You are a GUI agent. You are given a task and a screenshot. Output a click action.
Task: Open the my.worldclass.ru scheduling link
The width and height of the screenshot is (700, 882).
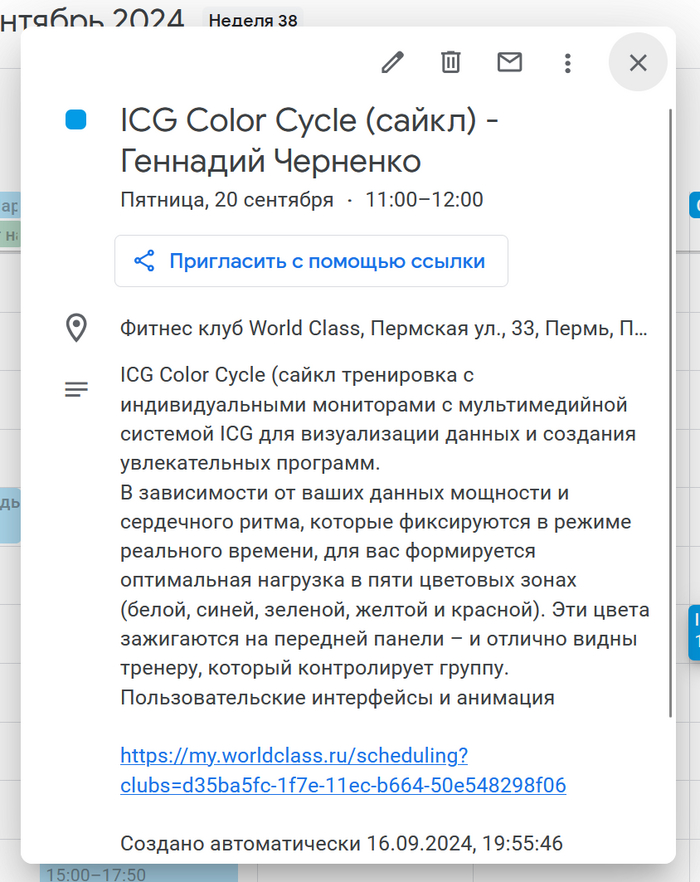click(343, 770)
